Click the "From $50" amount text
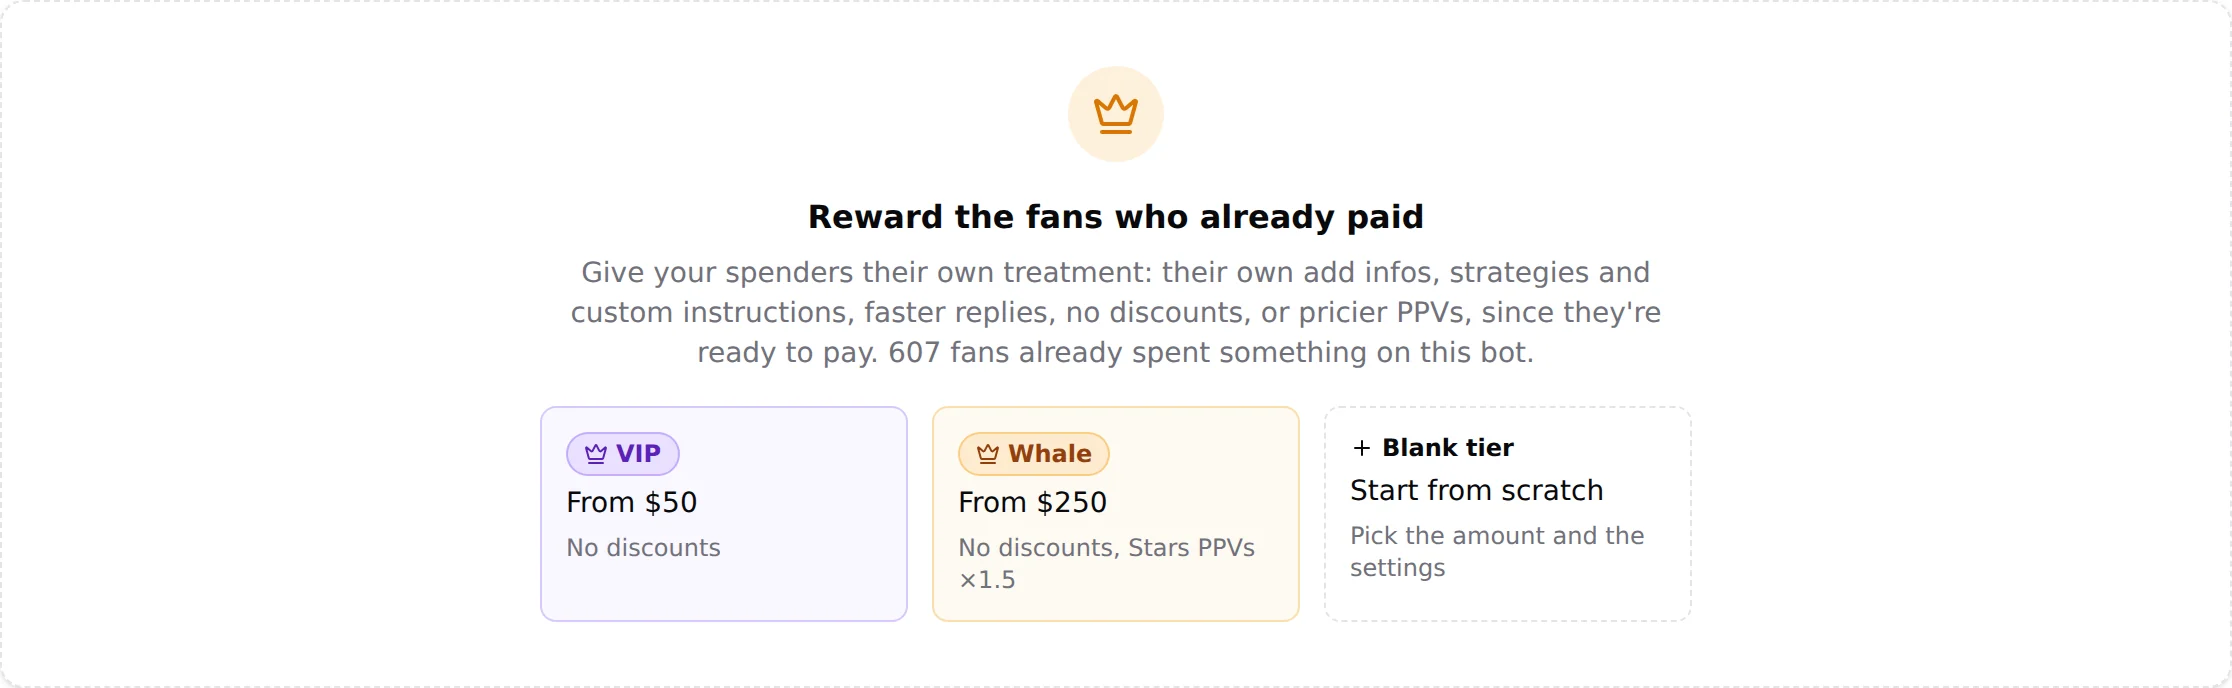Image resolution: width=2232 pixels, height=688 pixels. pyautogui.click(x=632, y=502)
